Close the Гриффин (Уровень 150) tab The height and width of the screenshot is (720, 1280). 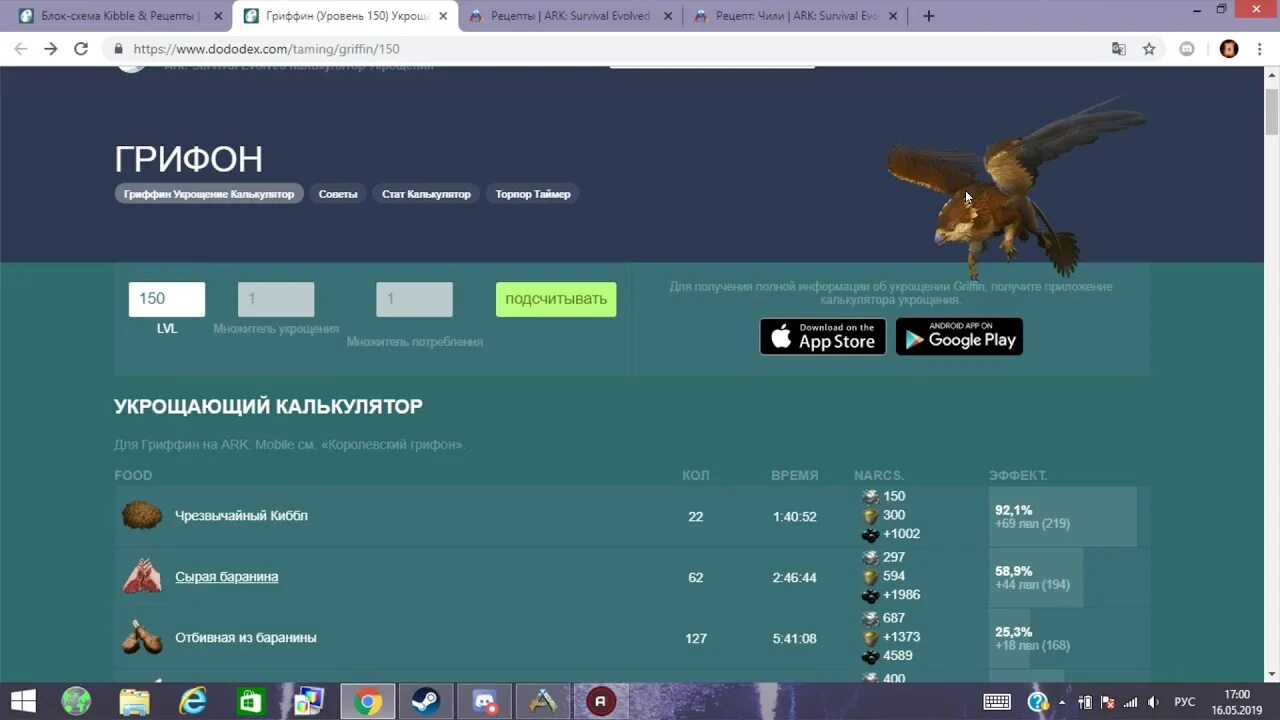click(x=443, y=16)
